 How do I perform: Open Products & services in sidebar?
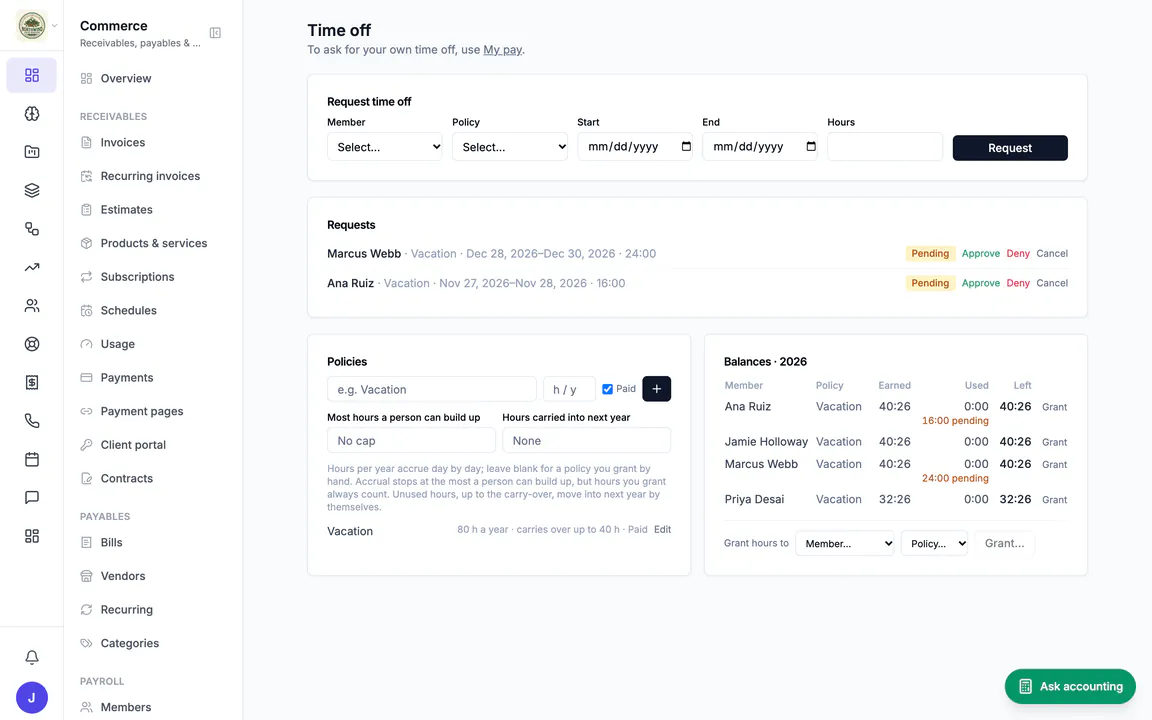coord(154,243)
